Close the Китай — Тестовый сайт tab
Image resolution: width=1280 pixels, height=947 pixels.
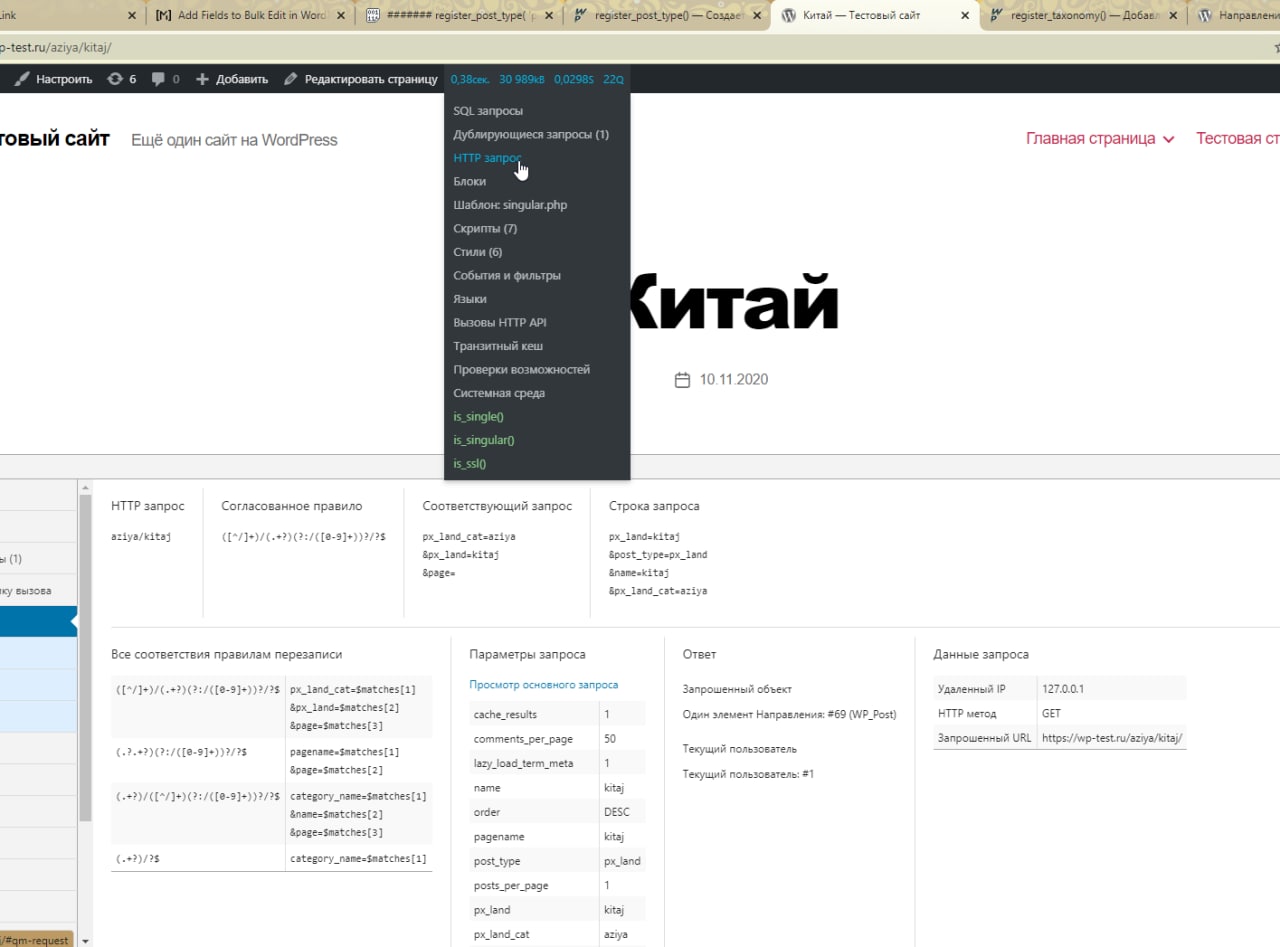click(x=965, y=16)
